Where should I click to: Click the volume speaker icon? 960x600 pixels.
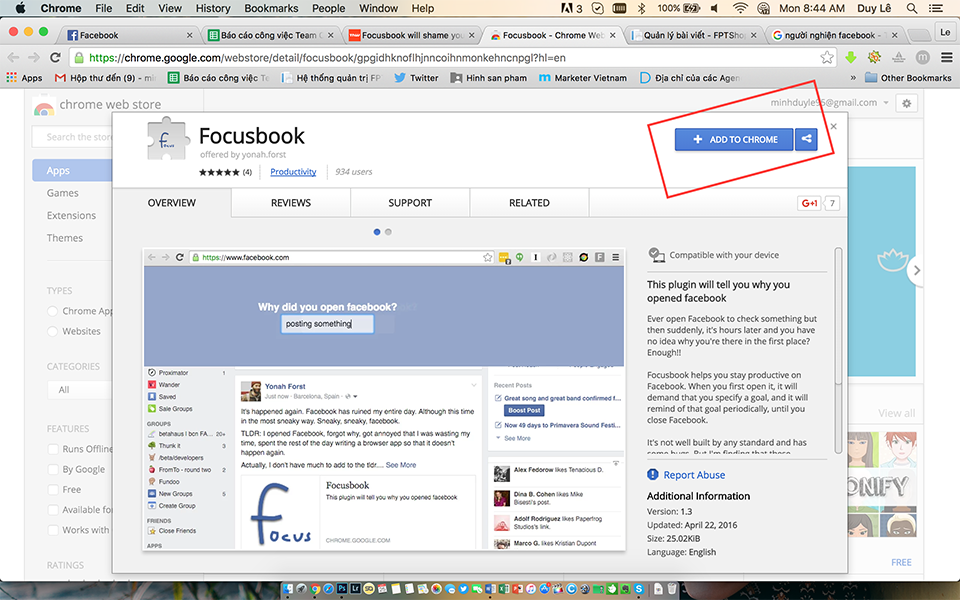(x=714, y=8)
